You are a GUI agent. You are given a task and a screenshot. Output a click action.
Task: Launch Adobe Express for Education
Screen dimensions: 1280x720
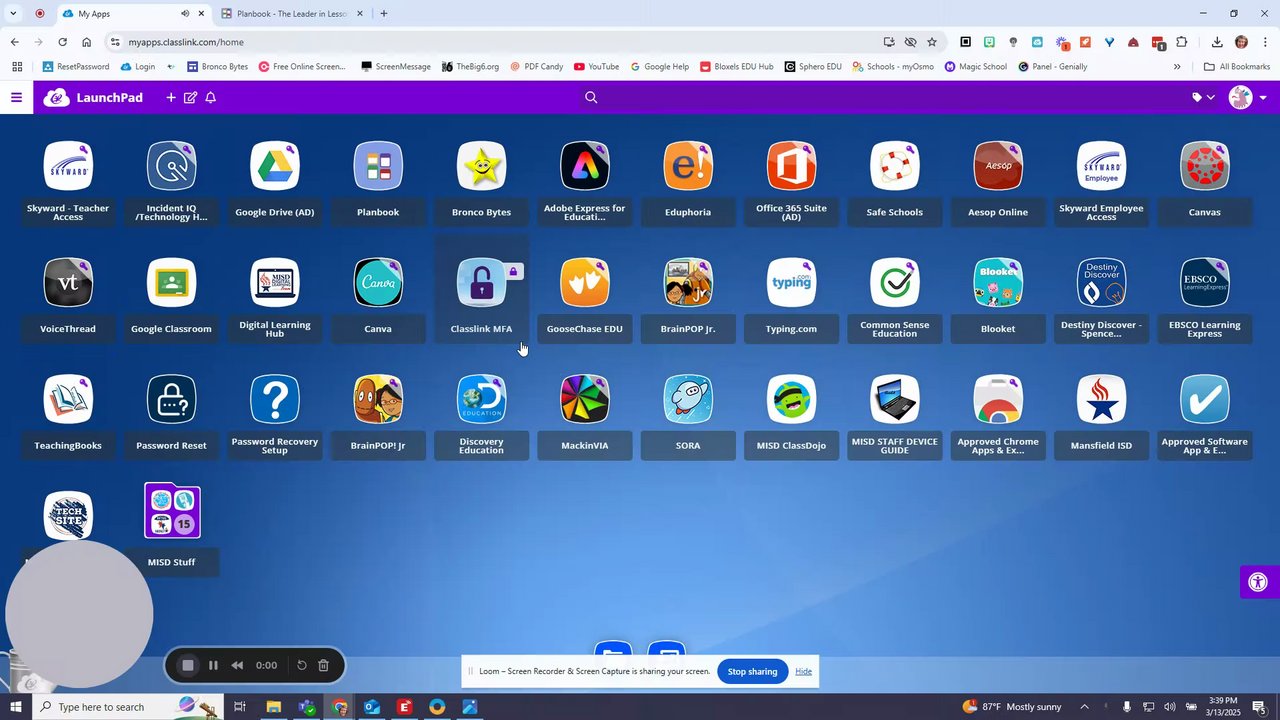tap(585, 166)
